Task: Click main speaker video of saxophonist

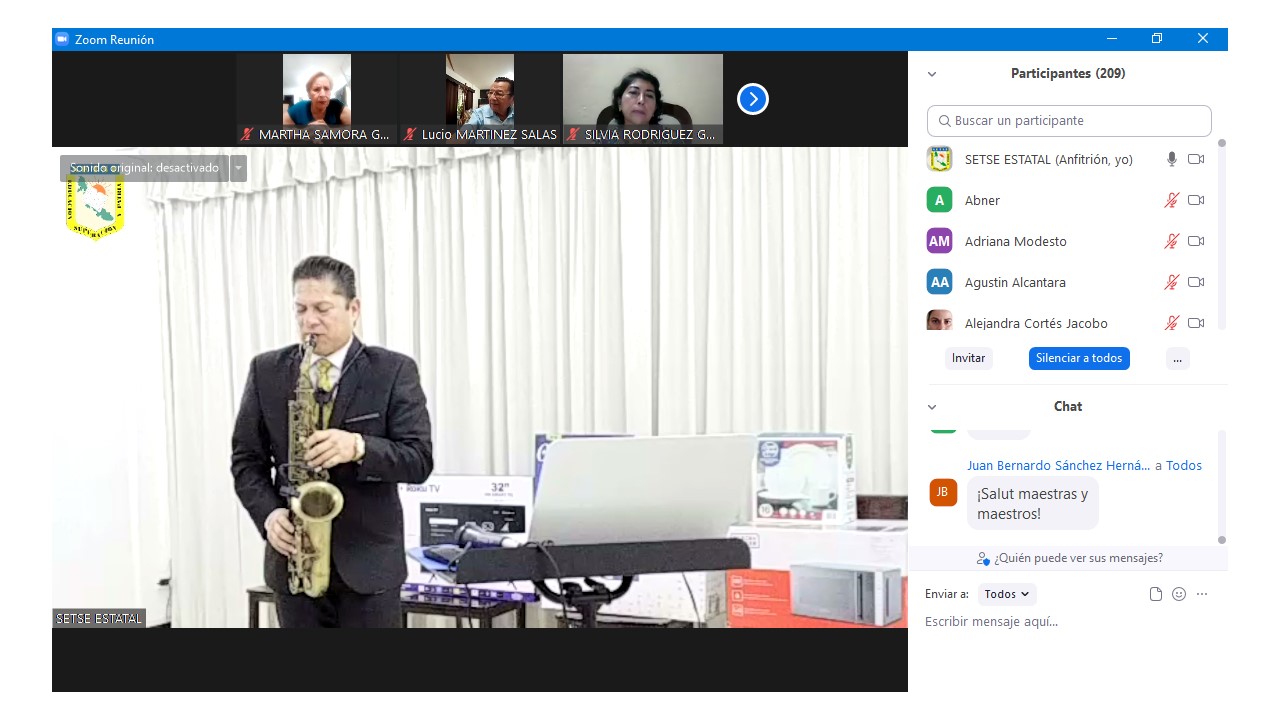Action: point(480,388)
